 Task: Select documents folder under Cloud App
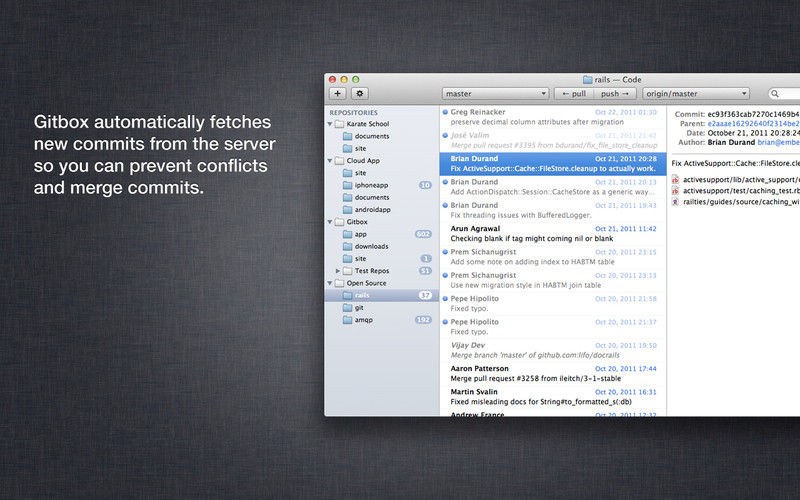point(382,197)
